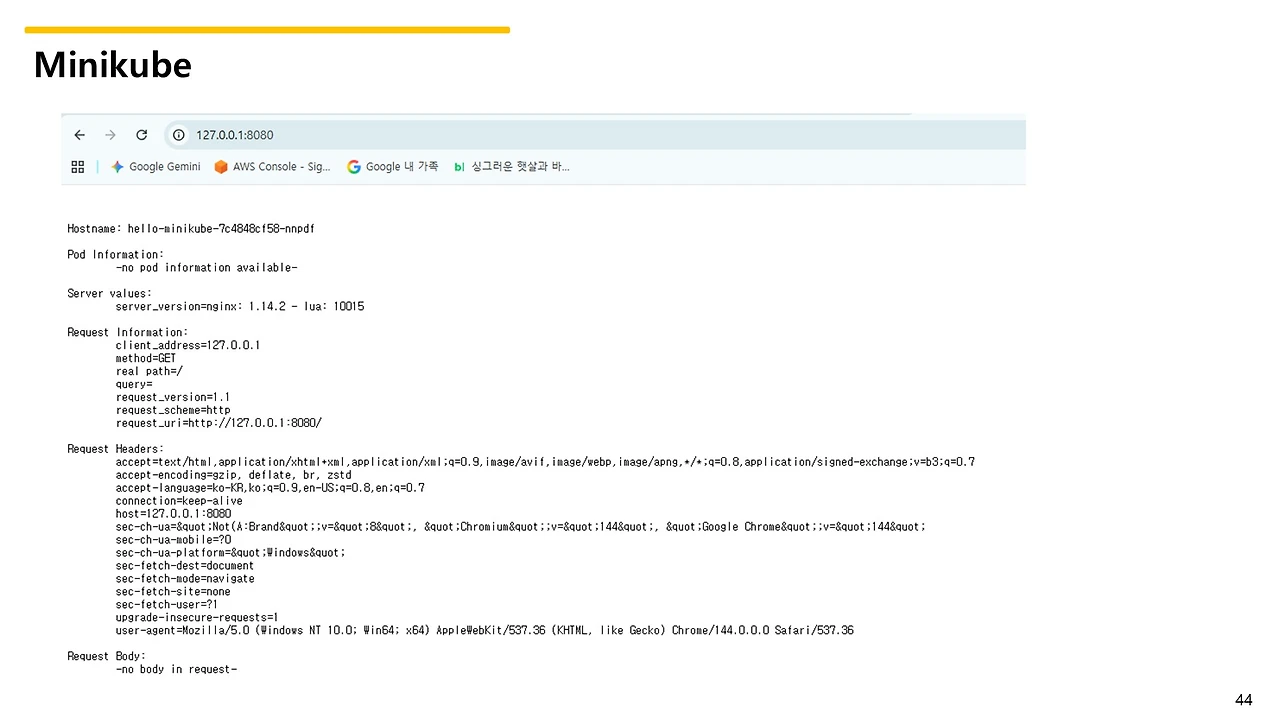The image size is (1280, 720).
Task: Click '-no pod information available-' text
Action: point(207,268)
